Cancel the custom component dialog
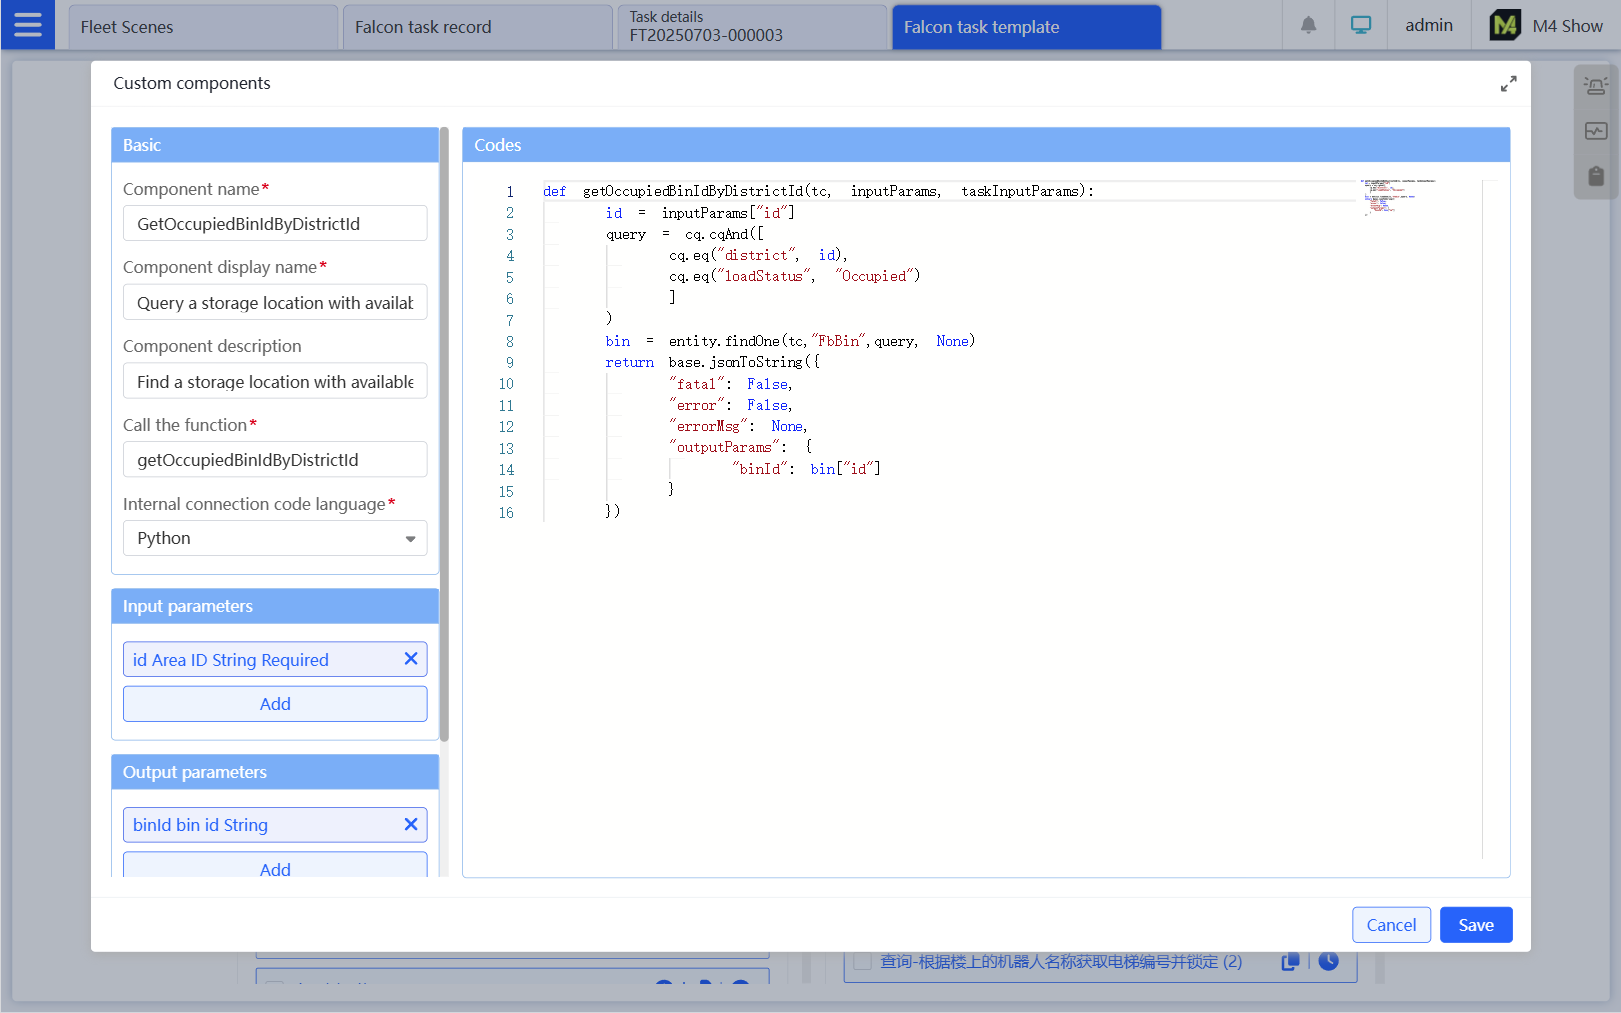This screenshot has height=1013, width=1621. 1390,925
